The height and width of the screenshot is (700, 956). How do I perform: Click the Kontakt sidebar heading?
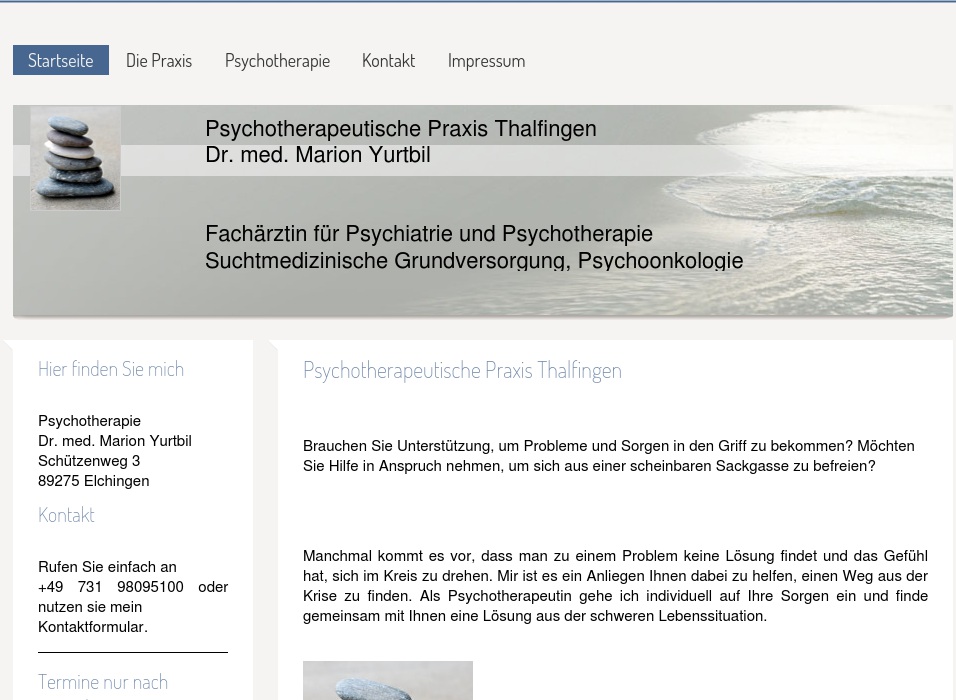(66, 514)
